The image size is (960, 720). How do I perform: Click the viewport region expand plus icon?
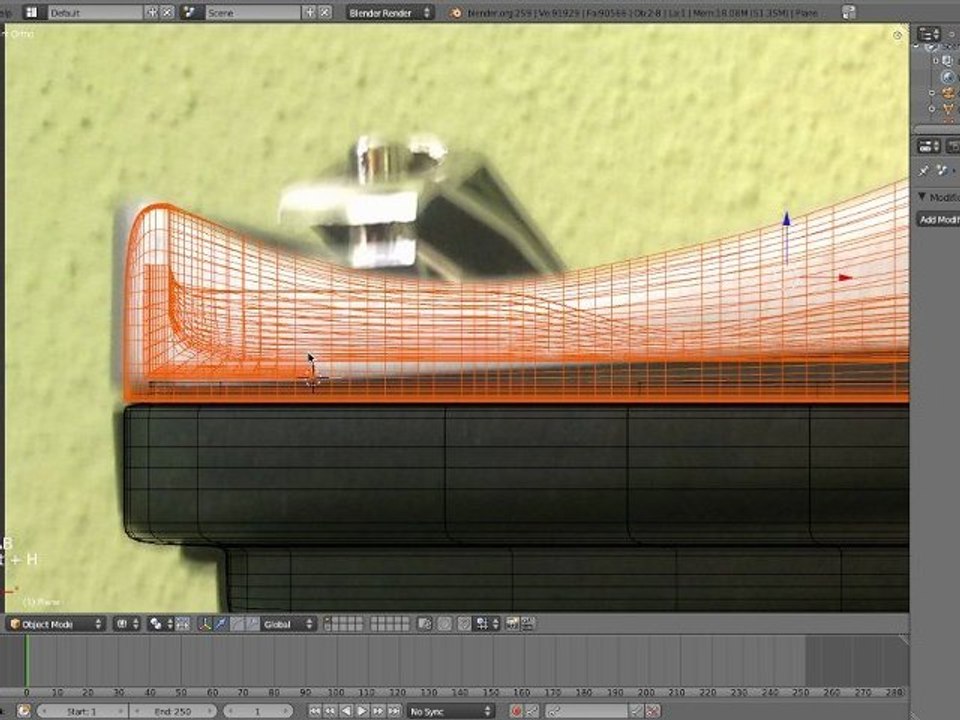click(x=898, y=36)
